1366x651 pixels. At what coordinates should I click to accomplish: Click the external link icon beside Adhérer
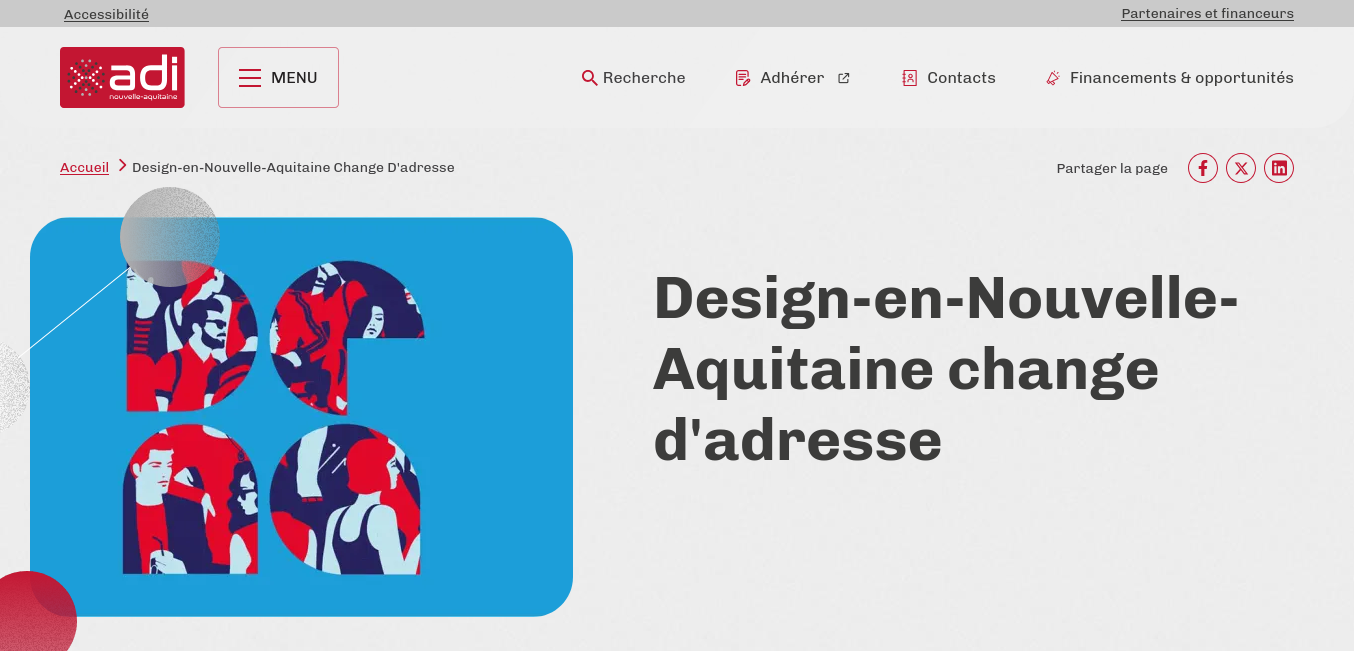(844, 78)
